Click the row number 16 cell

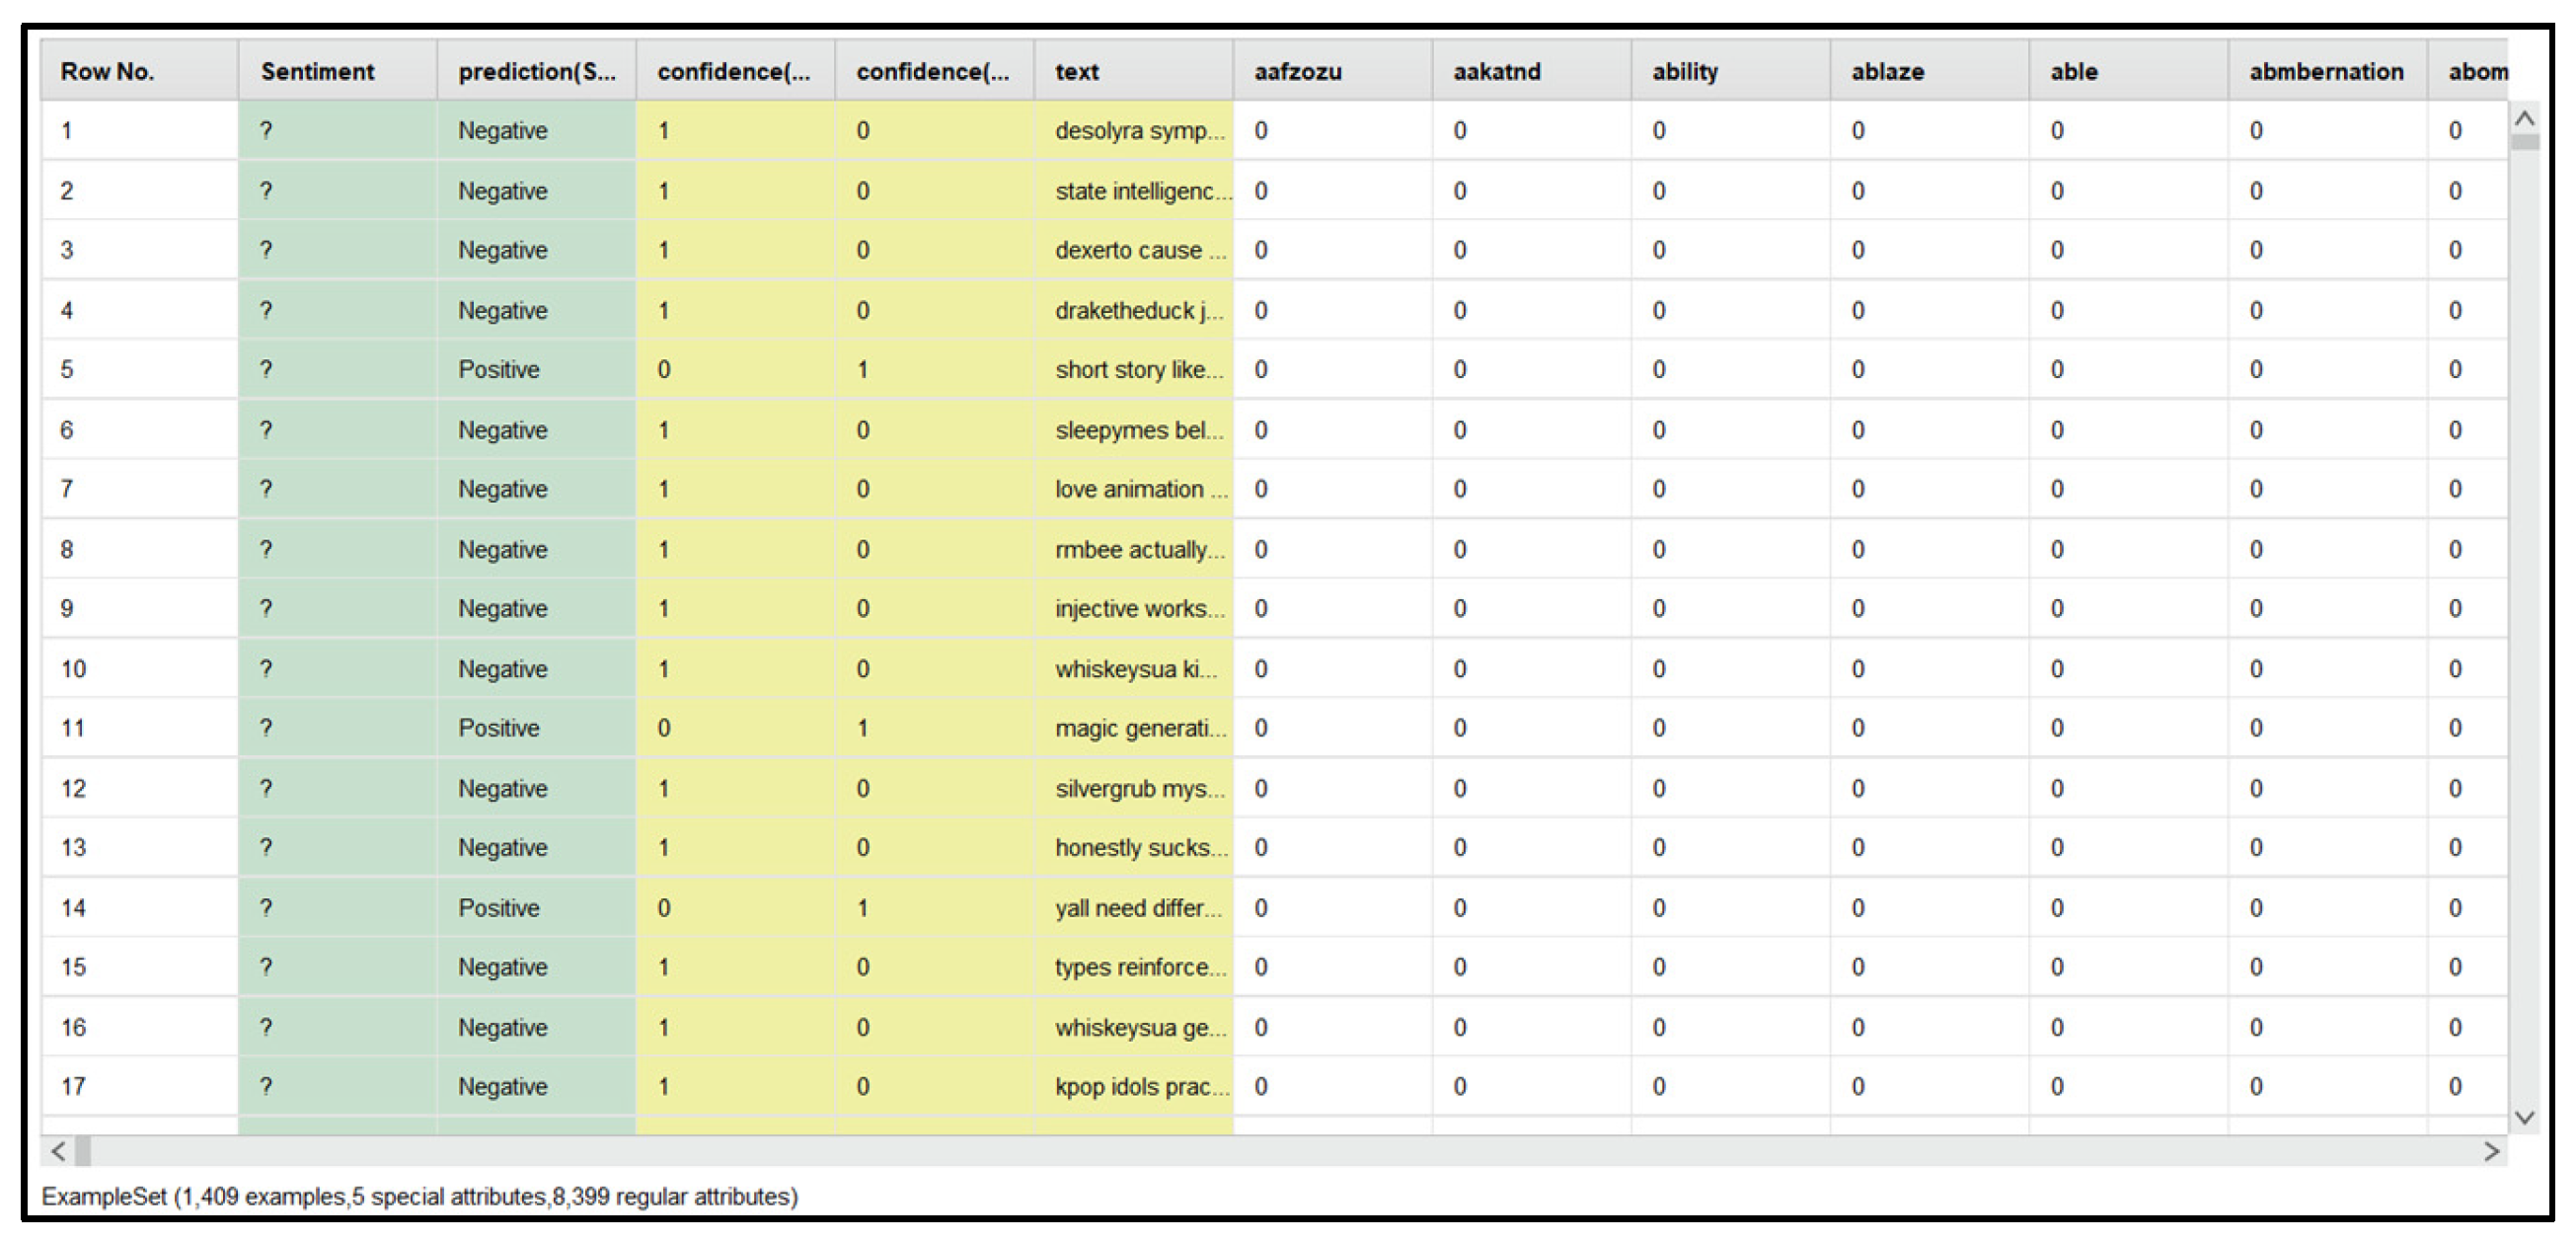(x=139, y=1027)
